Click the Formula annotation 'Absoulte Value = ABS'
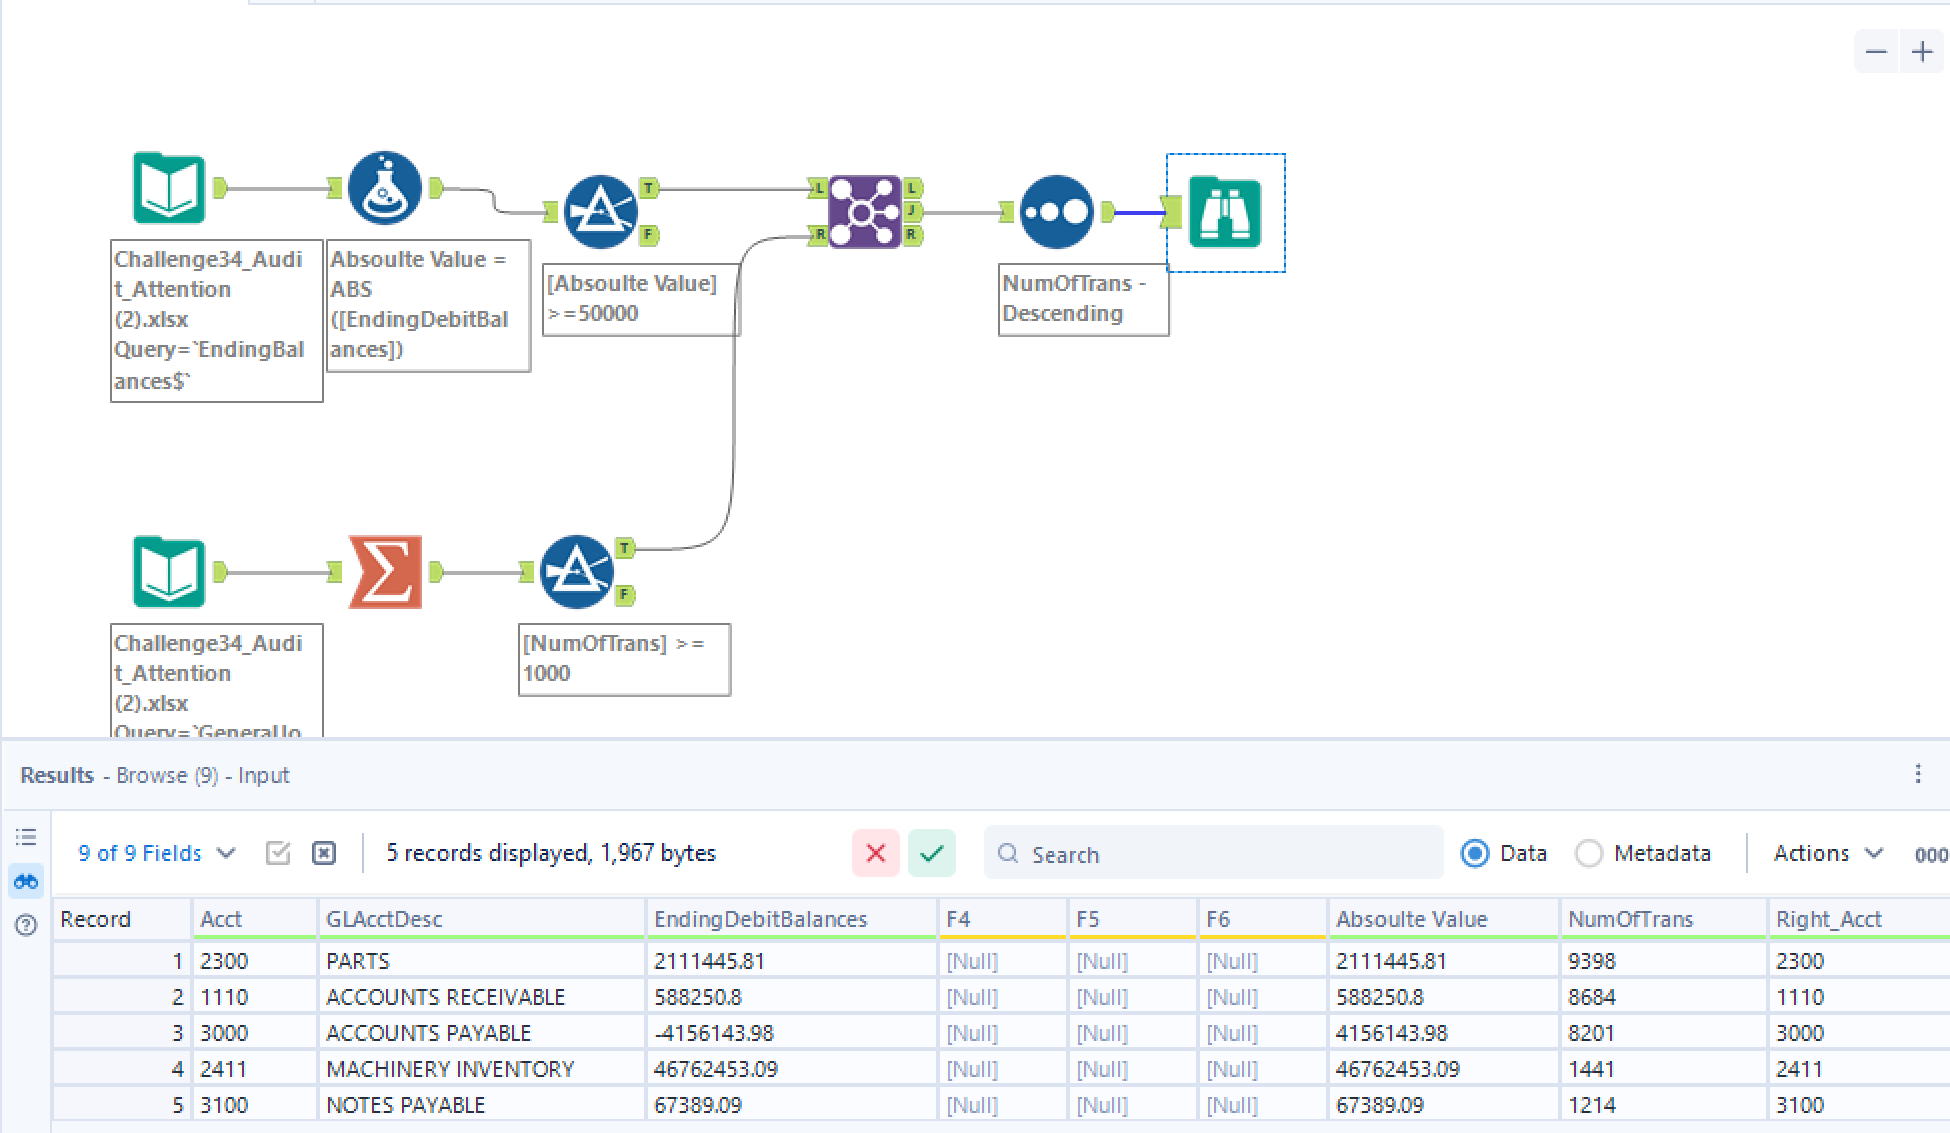1950x1133 pixels. (428, 305)
